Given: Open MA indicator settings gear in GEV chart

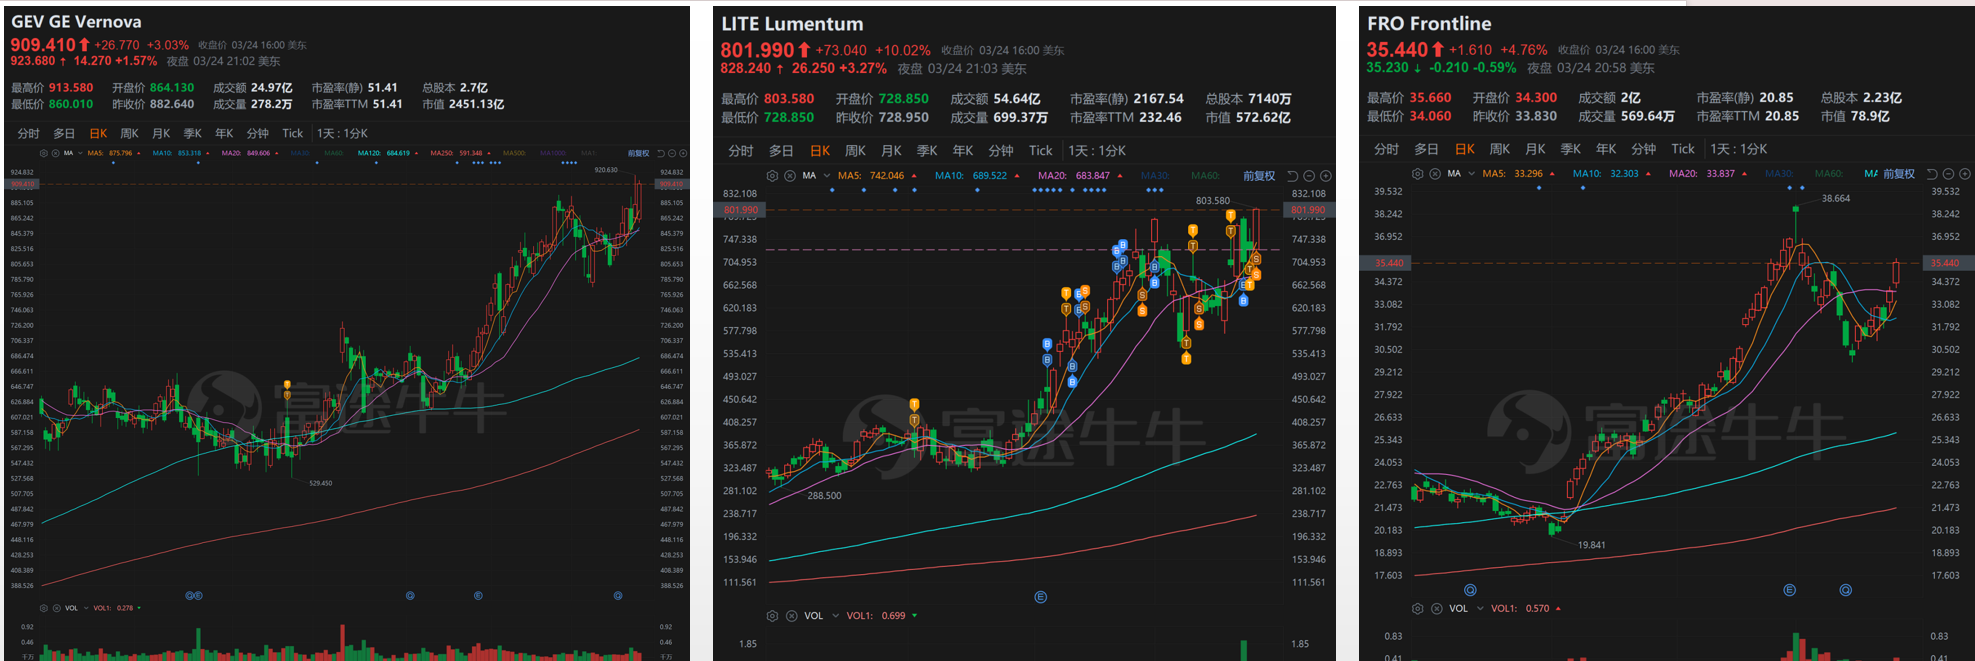Looking at the screenshot, I should tap(43, 153).
